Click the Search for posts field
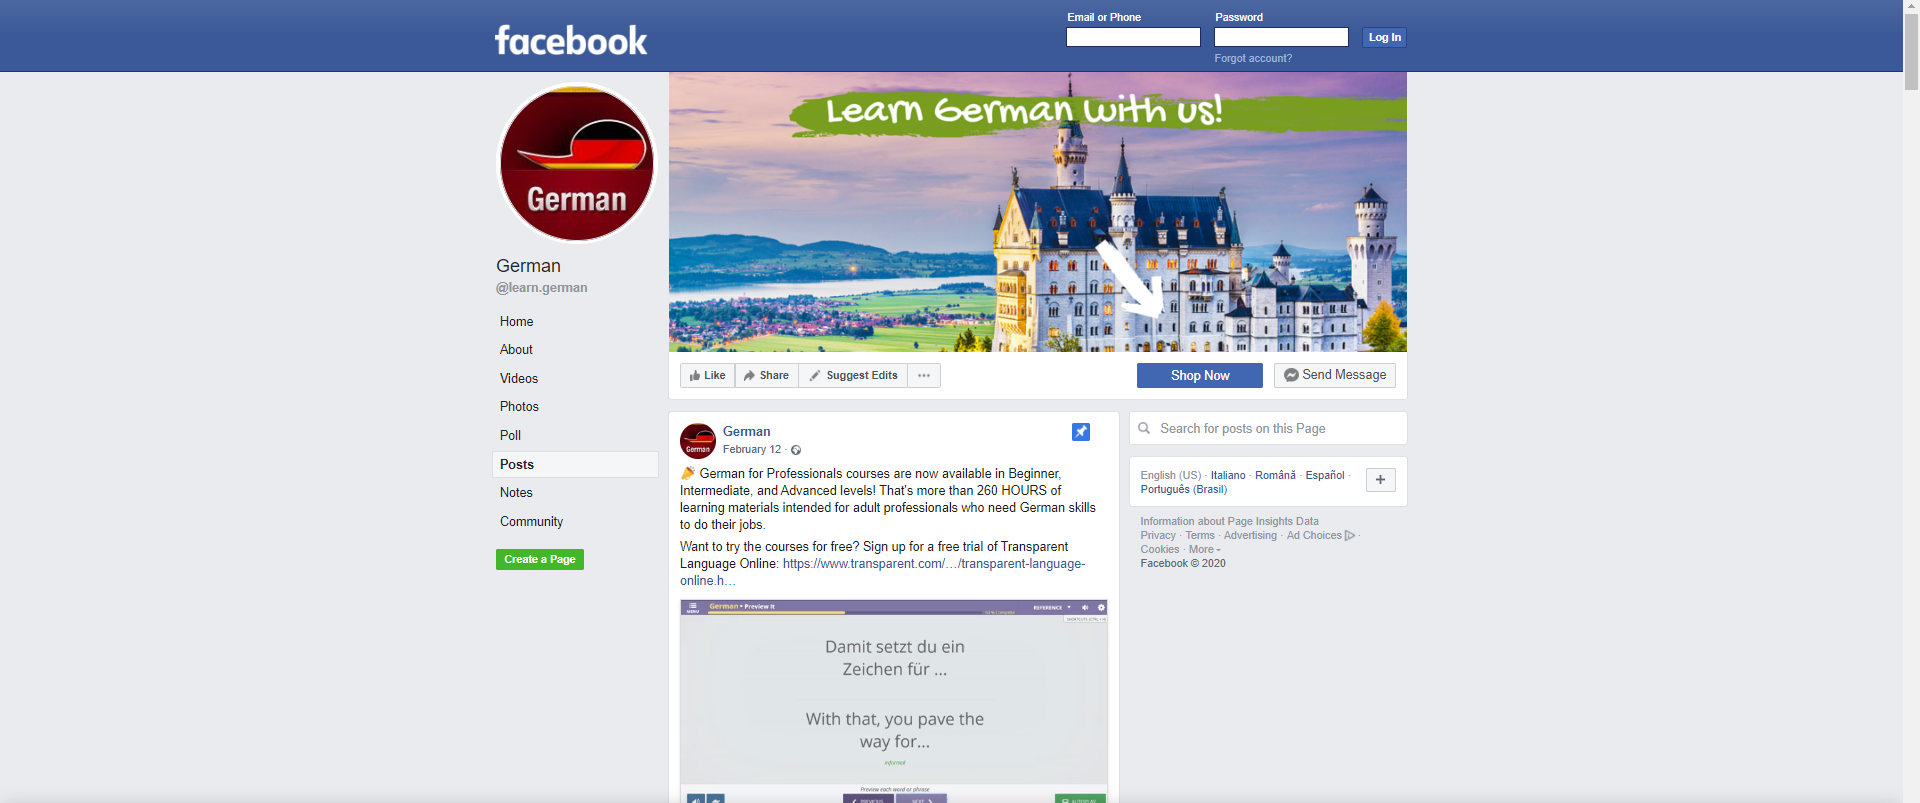1920x803 pixels. tap(1268, 428)
